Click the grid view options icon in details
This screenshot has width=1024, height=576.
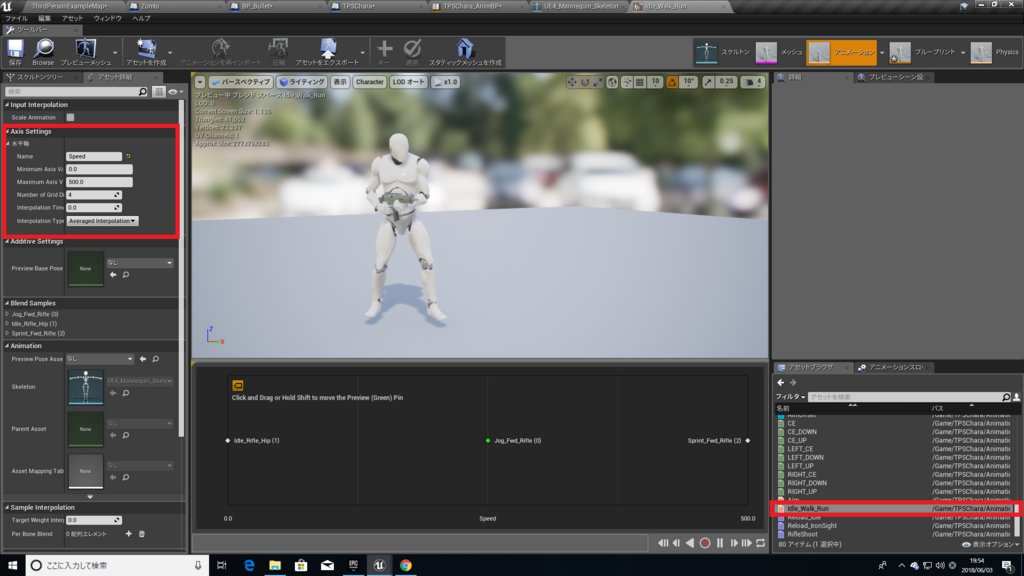click(159, 92)
